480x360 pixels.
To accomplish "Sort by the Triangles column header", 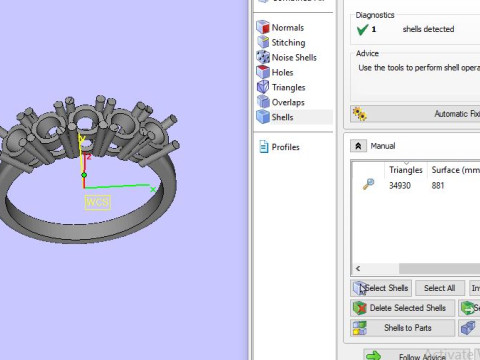I will 406,170.
